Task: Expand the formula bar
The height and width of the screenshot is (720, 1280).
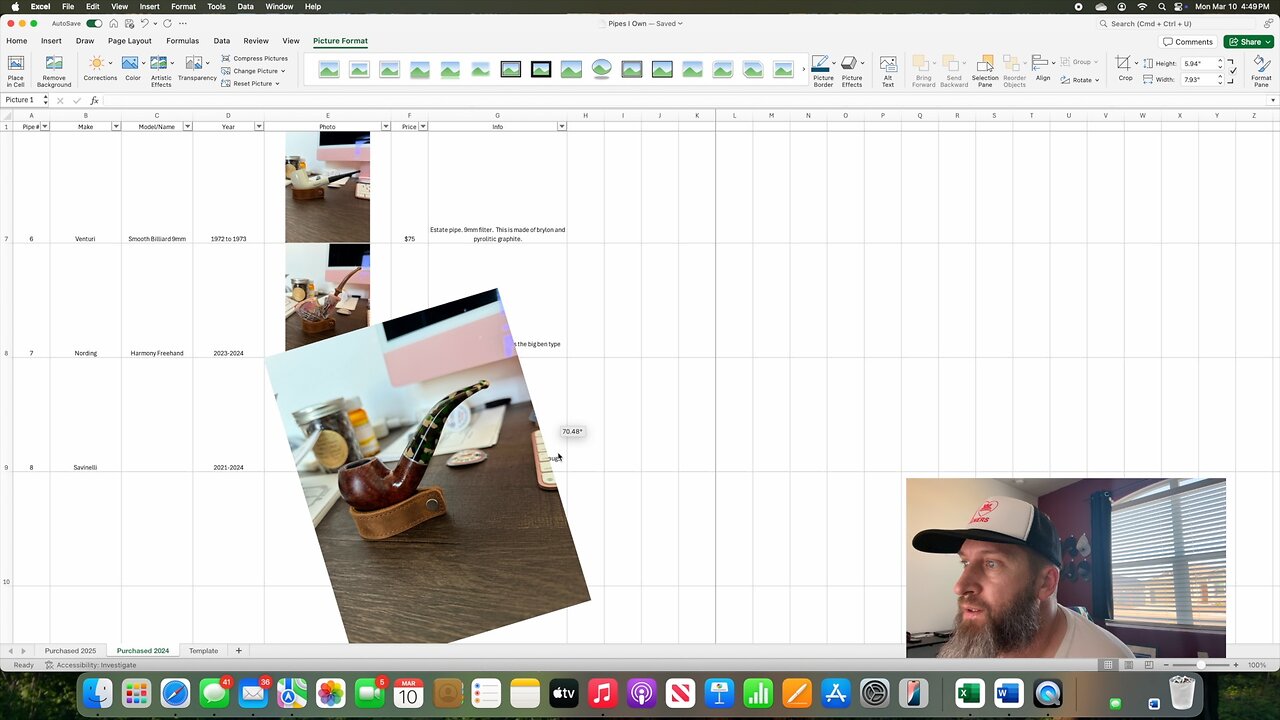Action: (x=1273, y=100)
